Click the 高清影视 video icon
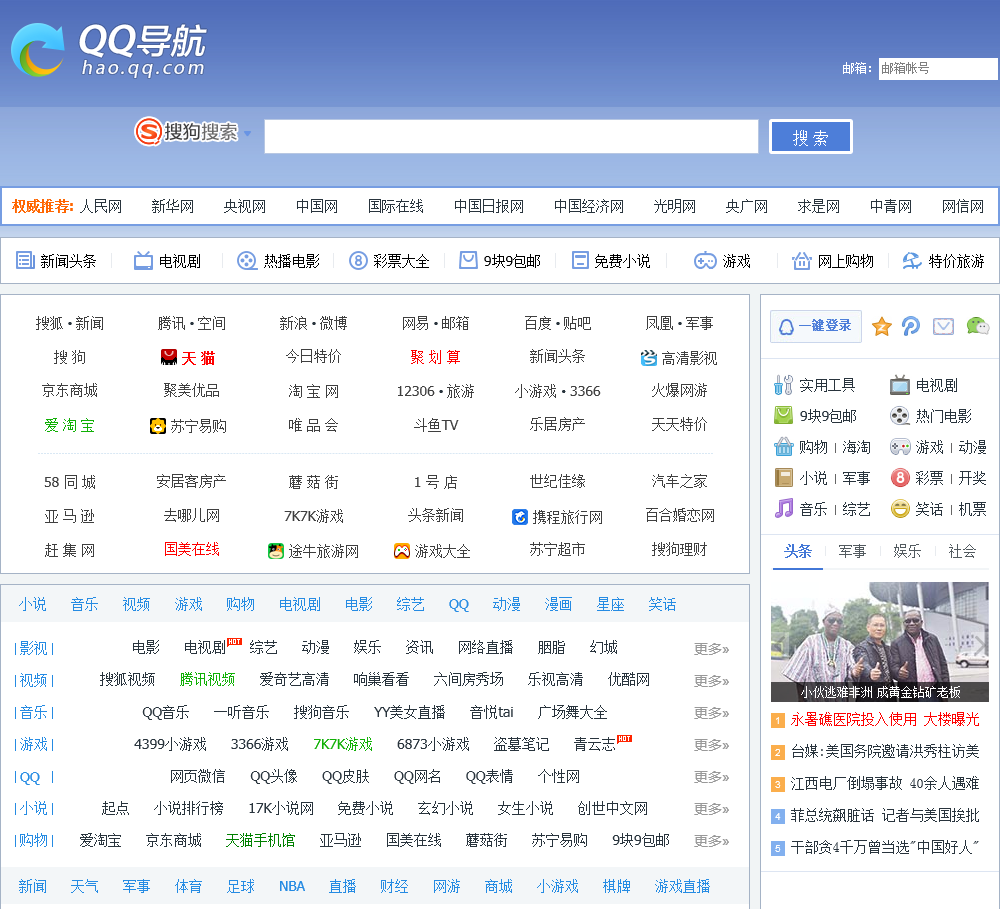This screenshot has height=909, width=1000. (649, 358)
